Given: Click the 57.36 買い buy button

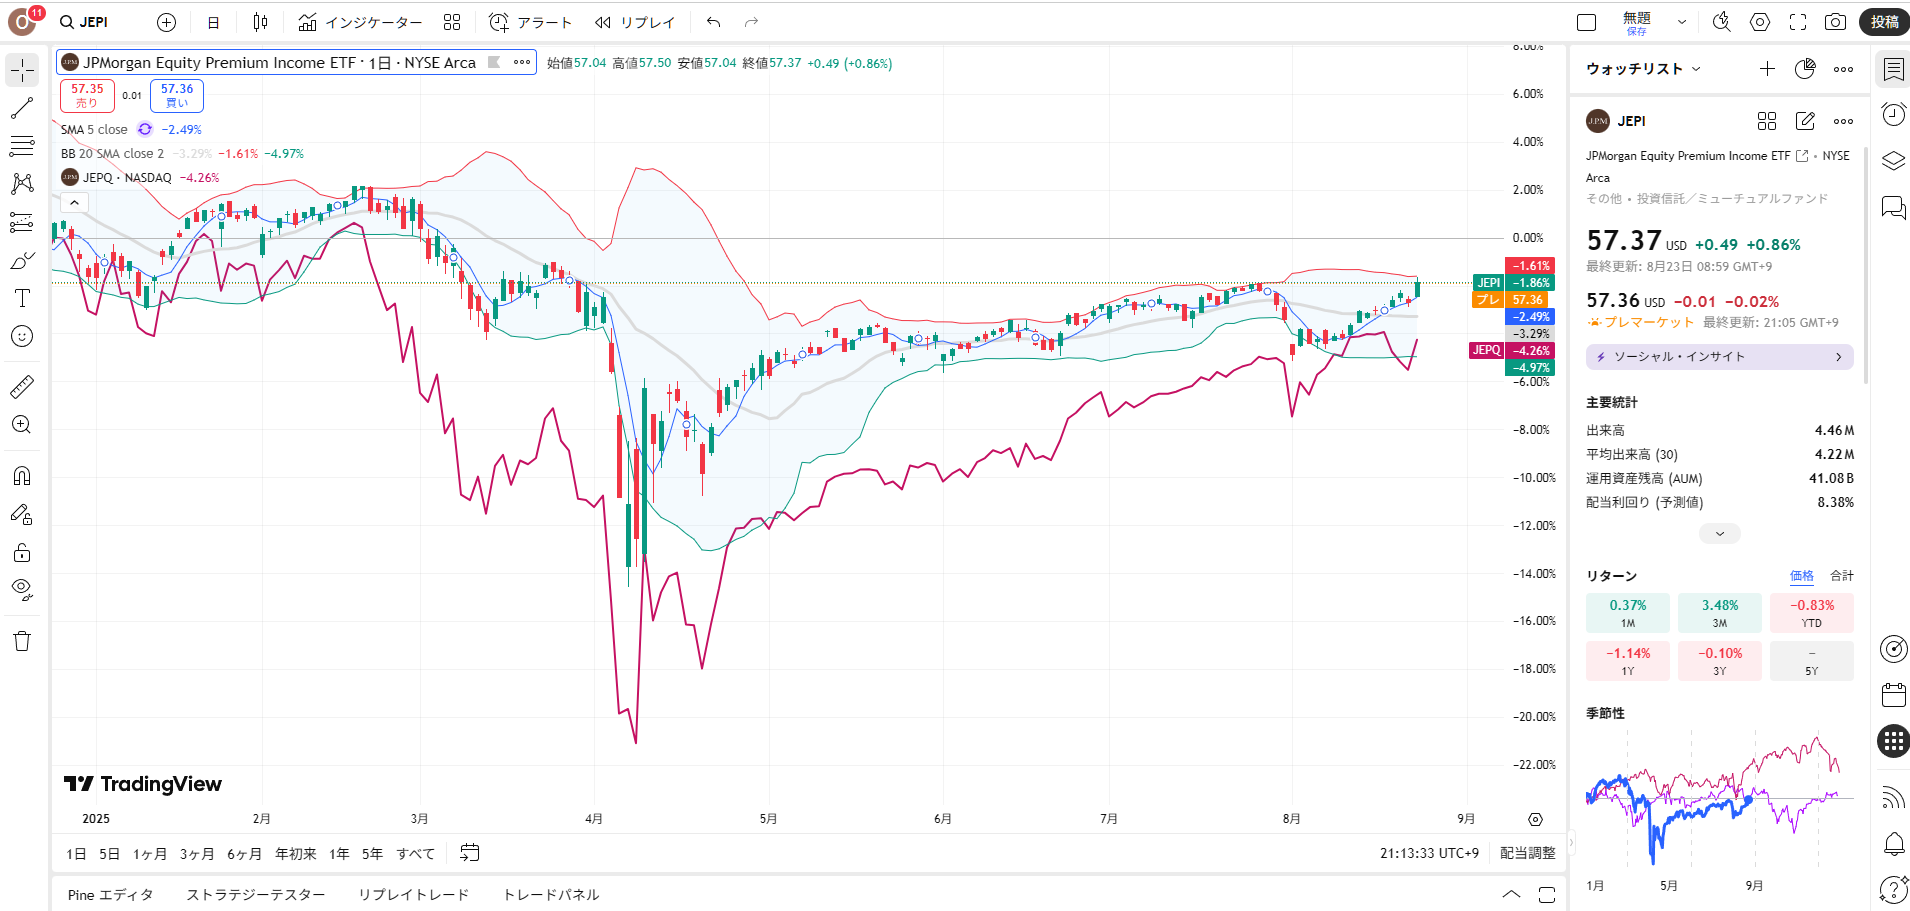Looking at the screenshot, I should click(x=177, y=95).
